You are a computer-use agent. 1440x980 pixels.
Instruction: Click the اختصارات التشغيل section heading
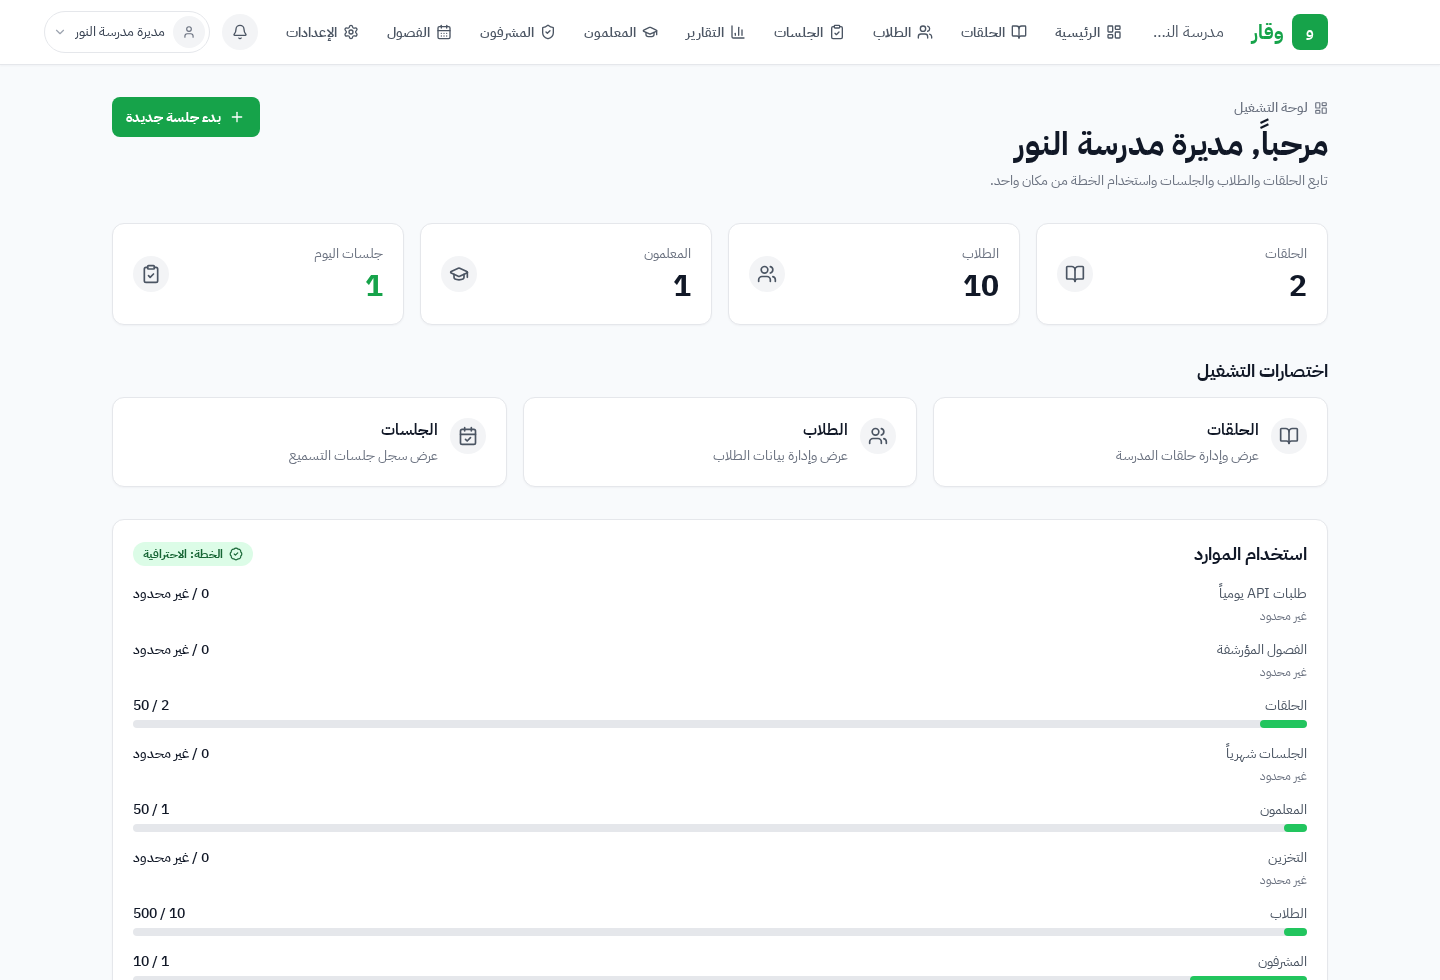(x=1262, y=371)
